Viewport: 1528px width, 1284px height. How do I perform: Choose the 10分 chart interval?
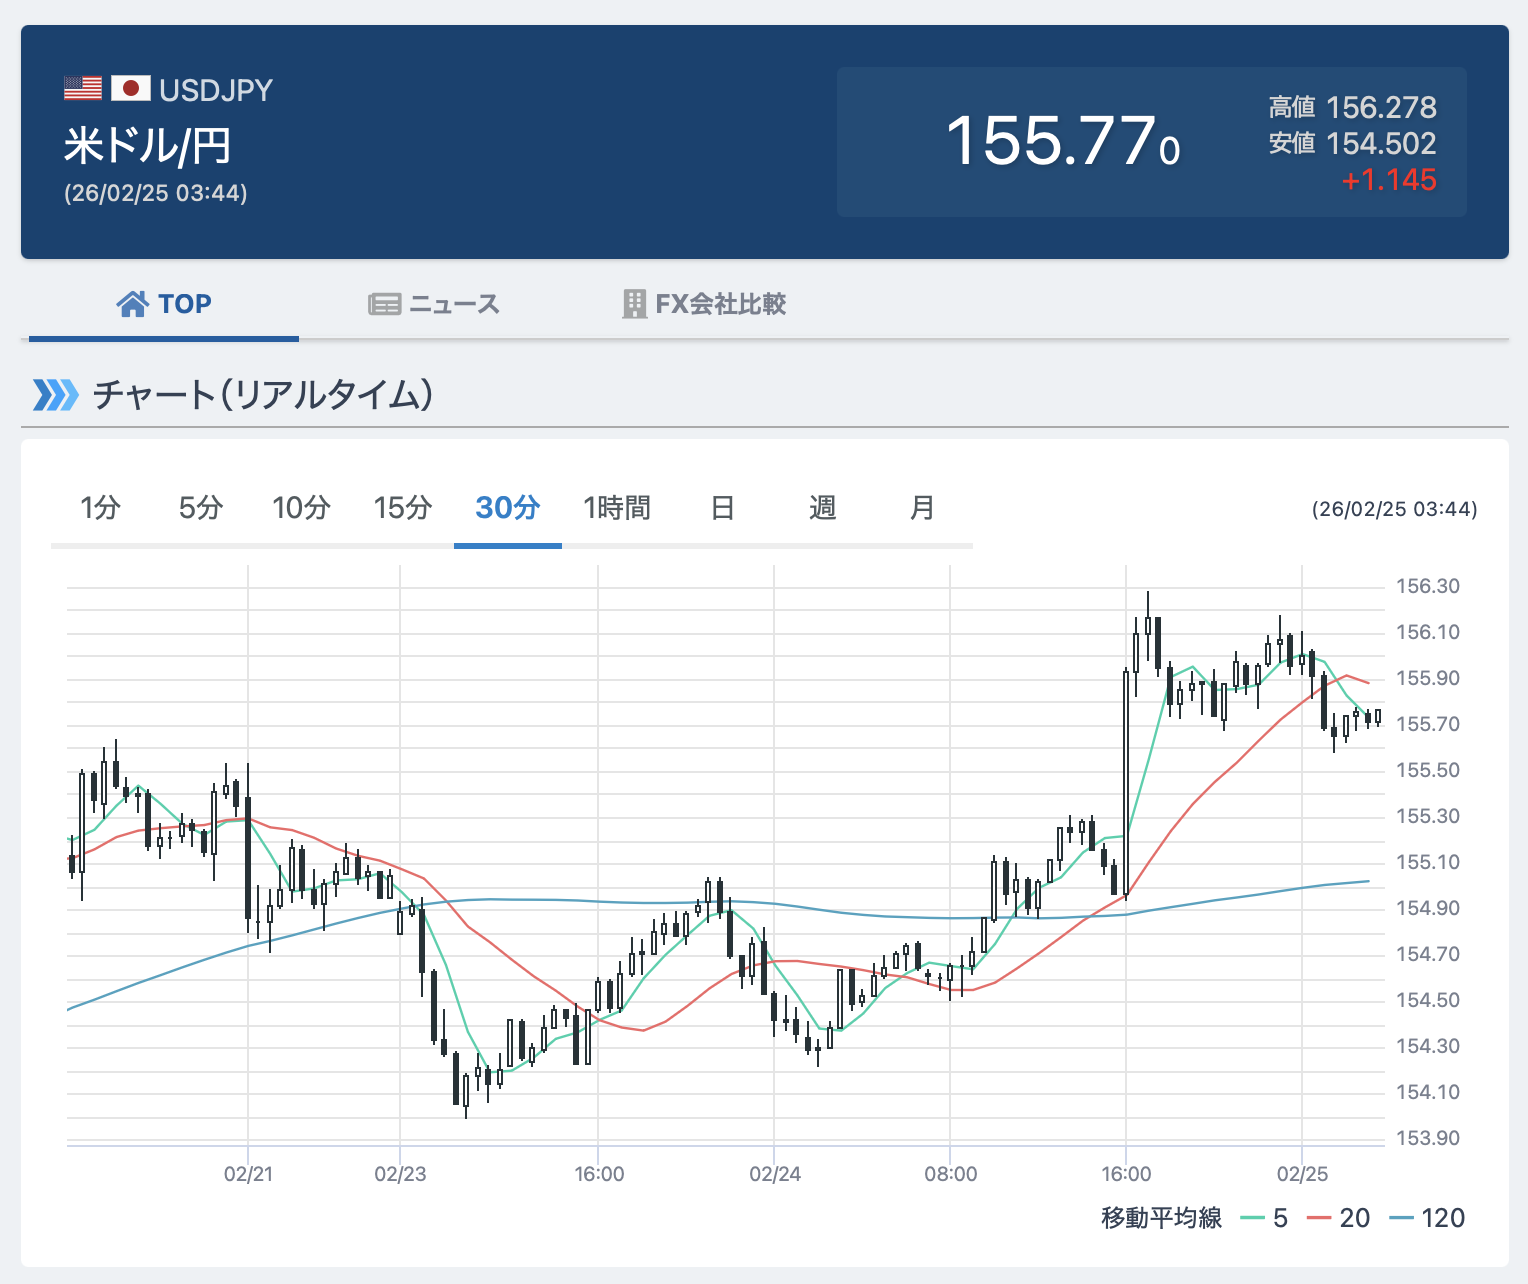point(301,508)
